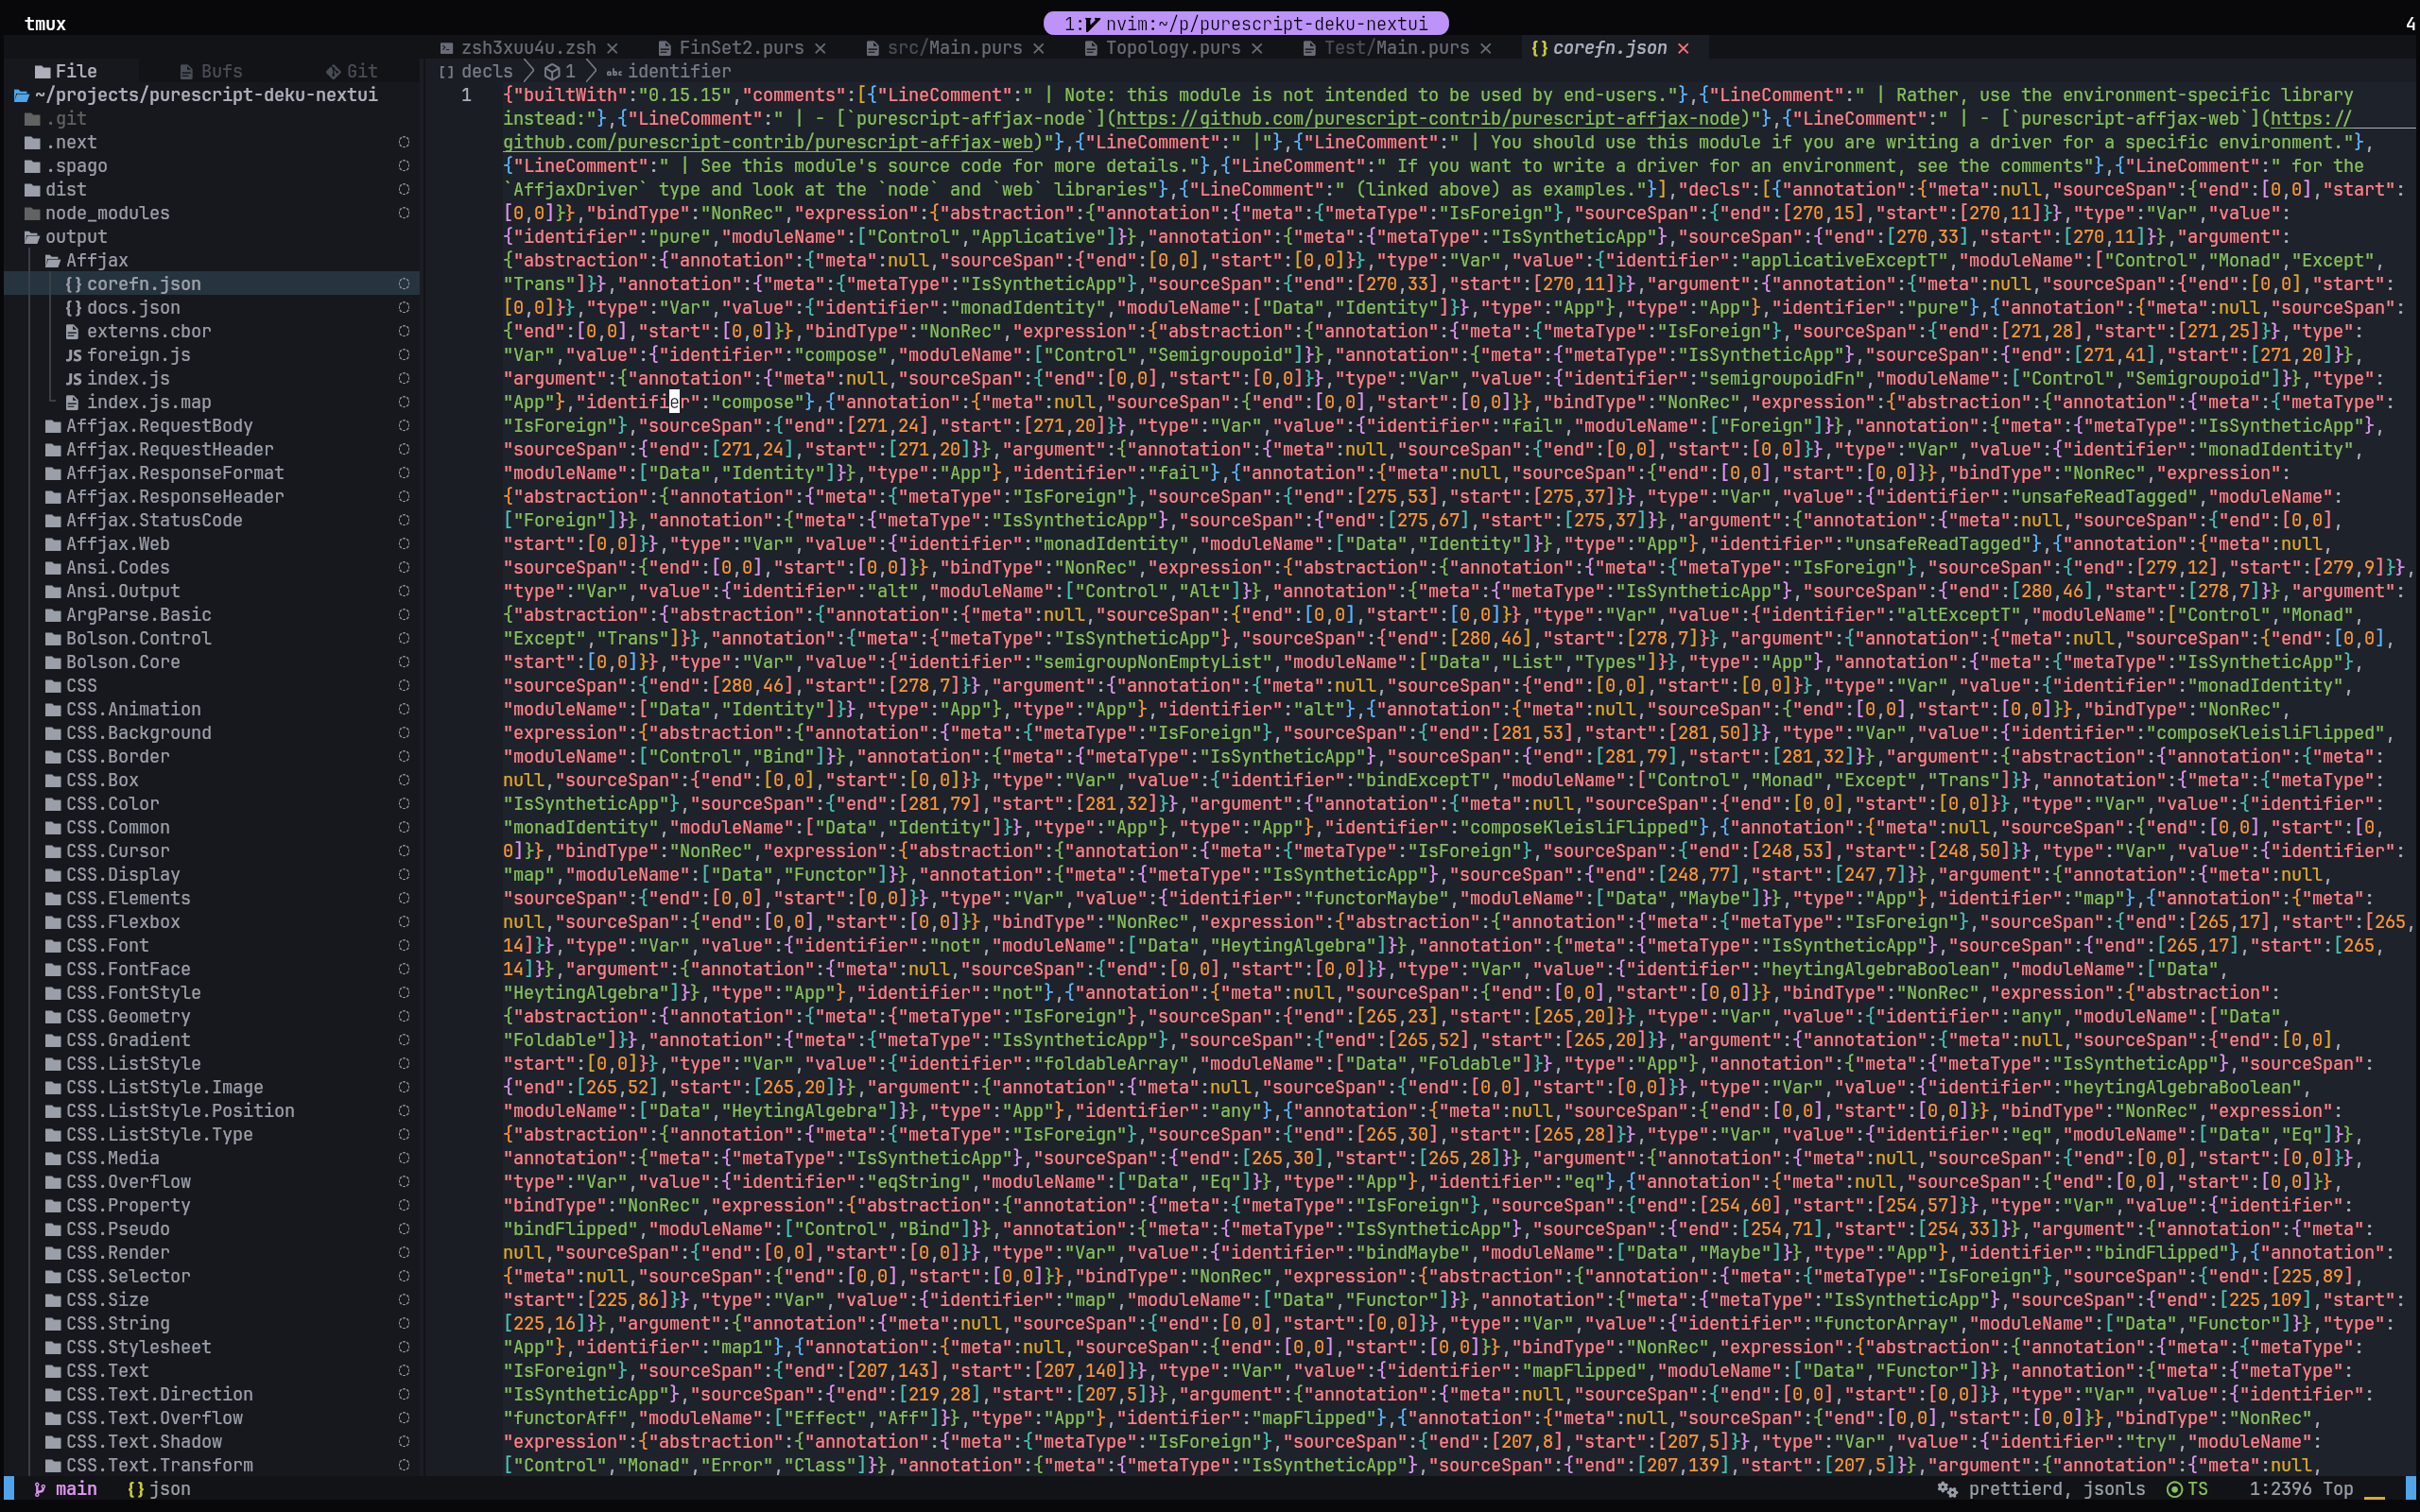Close the Test/Main.purs tab
The width and height of the screenshot is (2420, 1512).
click(x=1486, y=48)
